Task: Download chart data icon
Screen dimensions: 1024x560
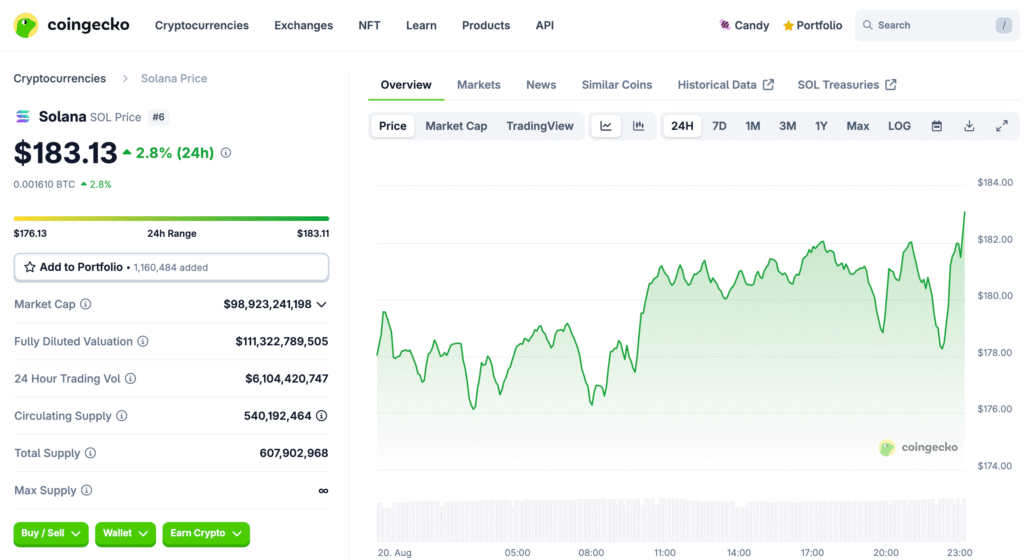Action: (969, 126)
